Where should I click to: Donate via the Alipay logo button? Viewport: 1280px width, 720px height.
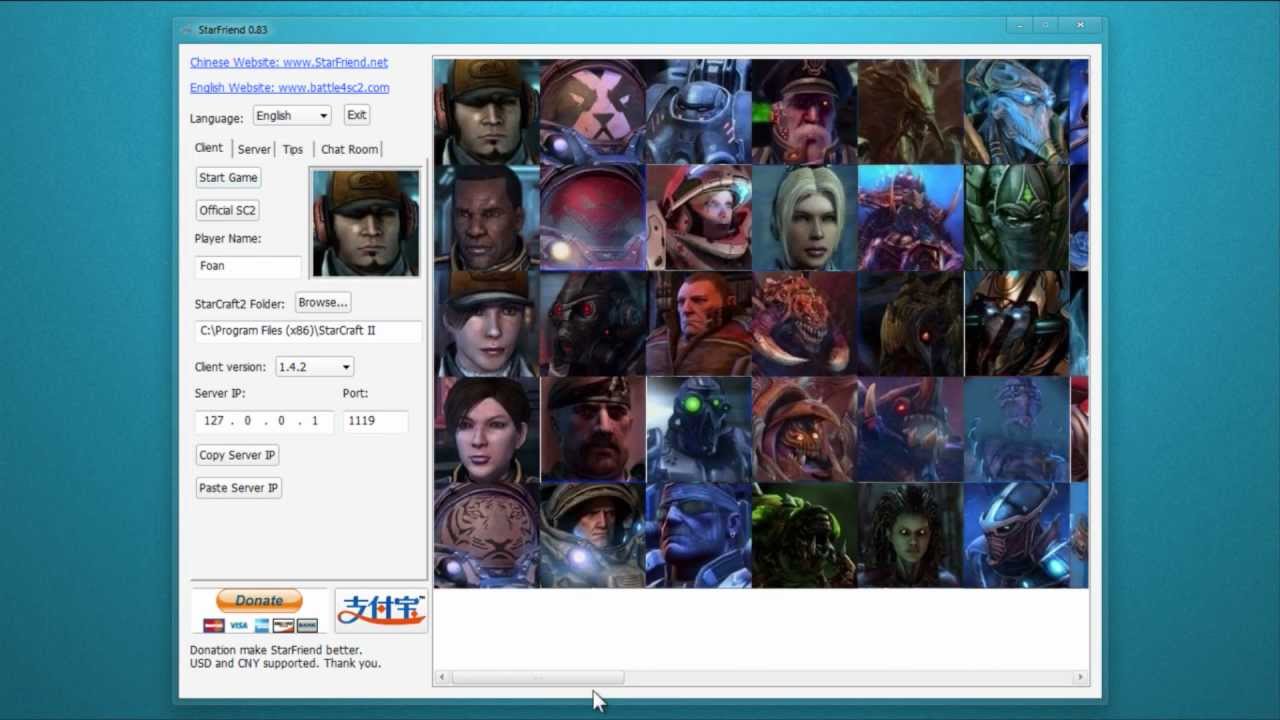click(380, 610)
